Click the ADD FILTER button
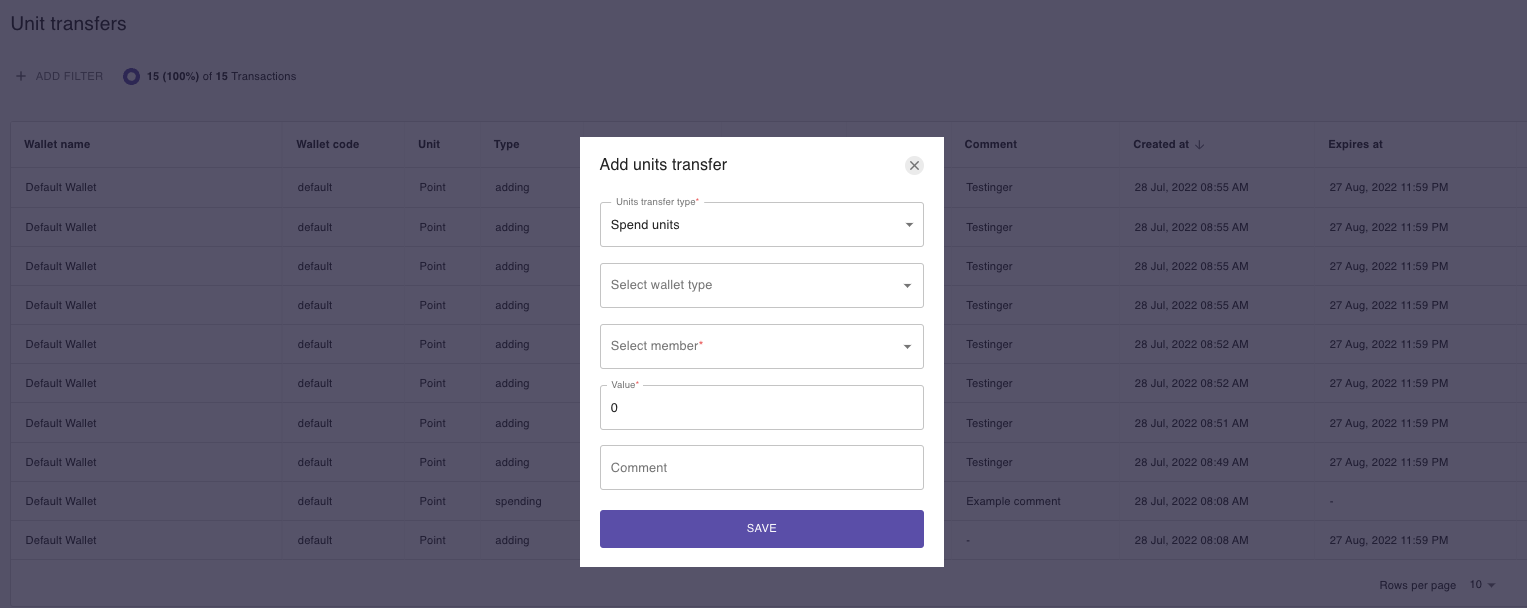Viewport: 1527px width, 608px height. click(x=59, y=76)
